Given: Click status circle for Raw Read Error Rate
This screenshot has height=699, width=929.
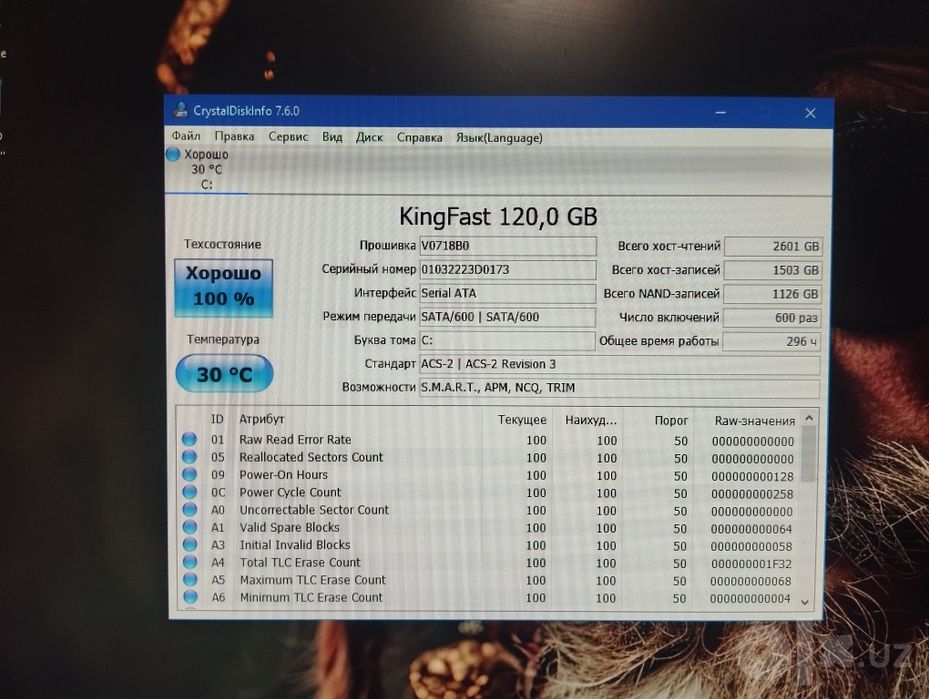Looking at the screenshot, I should (x=189, y=439).
